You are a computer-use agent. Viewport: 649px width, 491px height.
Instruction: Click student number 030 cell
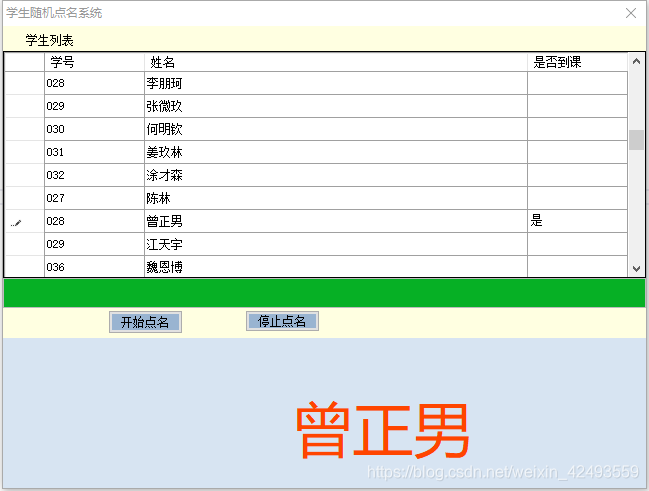click(x=94, y=129)
